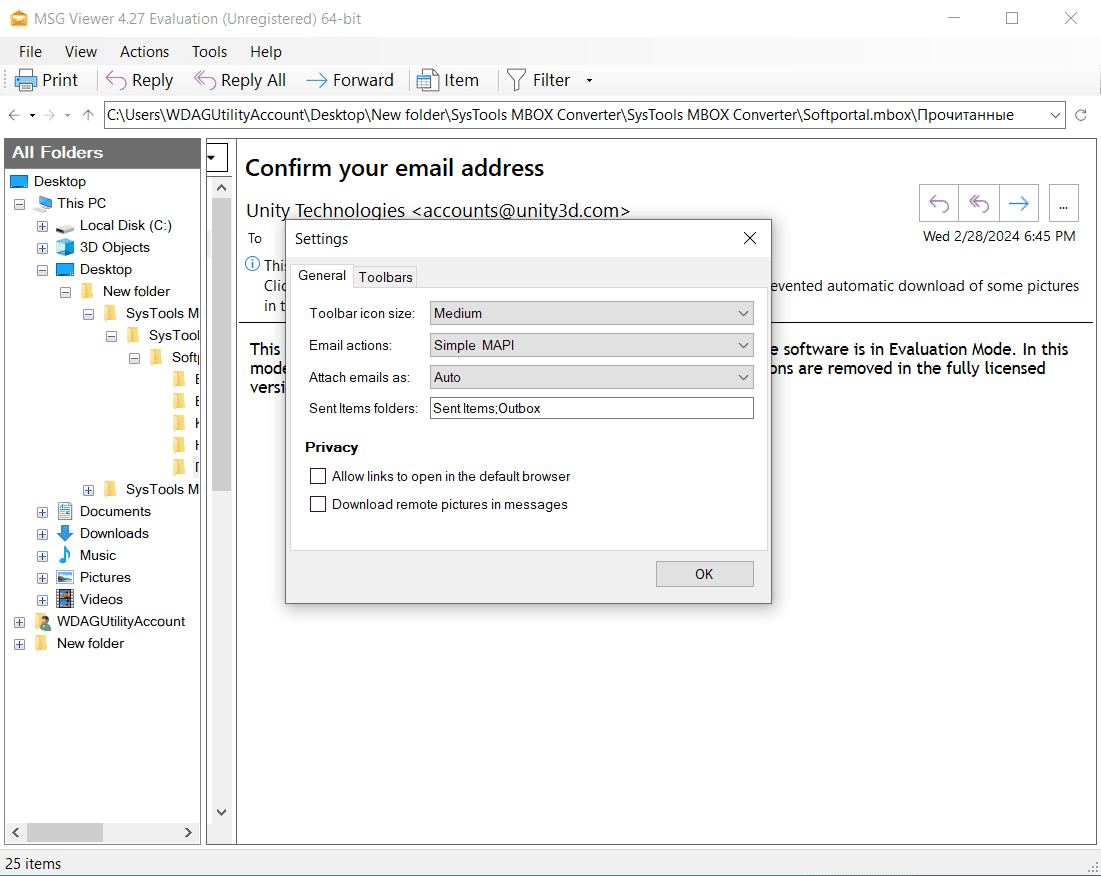Image resolution: width=1101 pixels, height=876 pixels.
Task: Click message list scroll up arrow
Action: point(221,188)
